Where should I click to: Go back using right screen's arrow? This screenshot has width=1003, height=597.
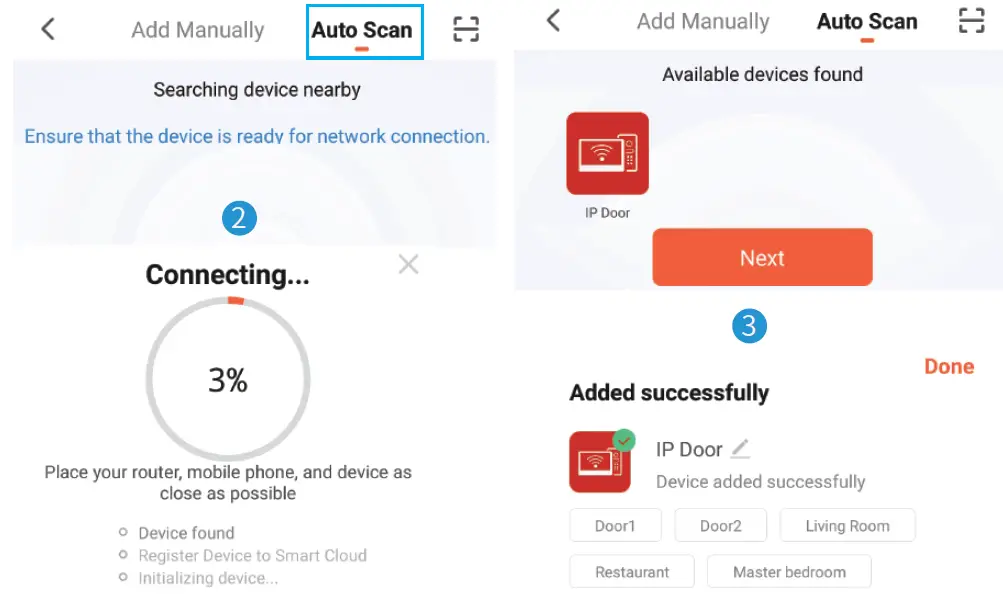[x=553, y=20]
